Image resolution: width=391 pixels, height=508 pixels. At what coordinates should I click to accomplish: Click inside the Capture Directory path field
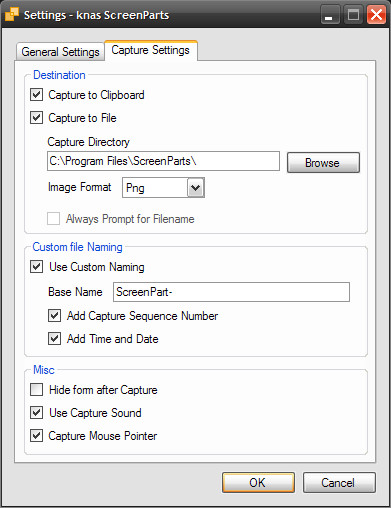(163, 161)
